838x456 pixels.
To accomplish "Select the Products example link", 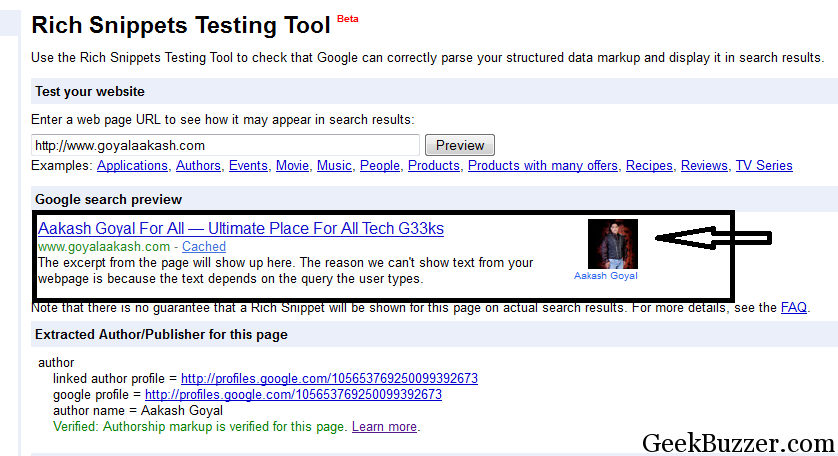I will pos(434,166).
